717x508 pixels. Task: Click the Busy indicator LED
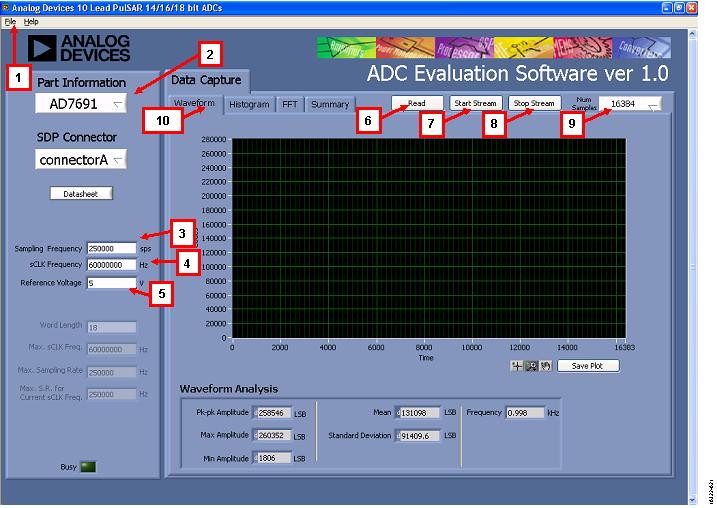[88, 467]
